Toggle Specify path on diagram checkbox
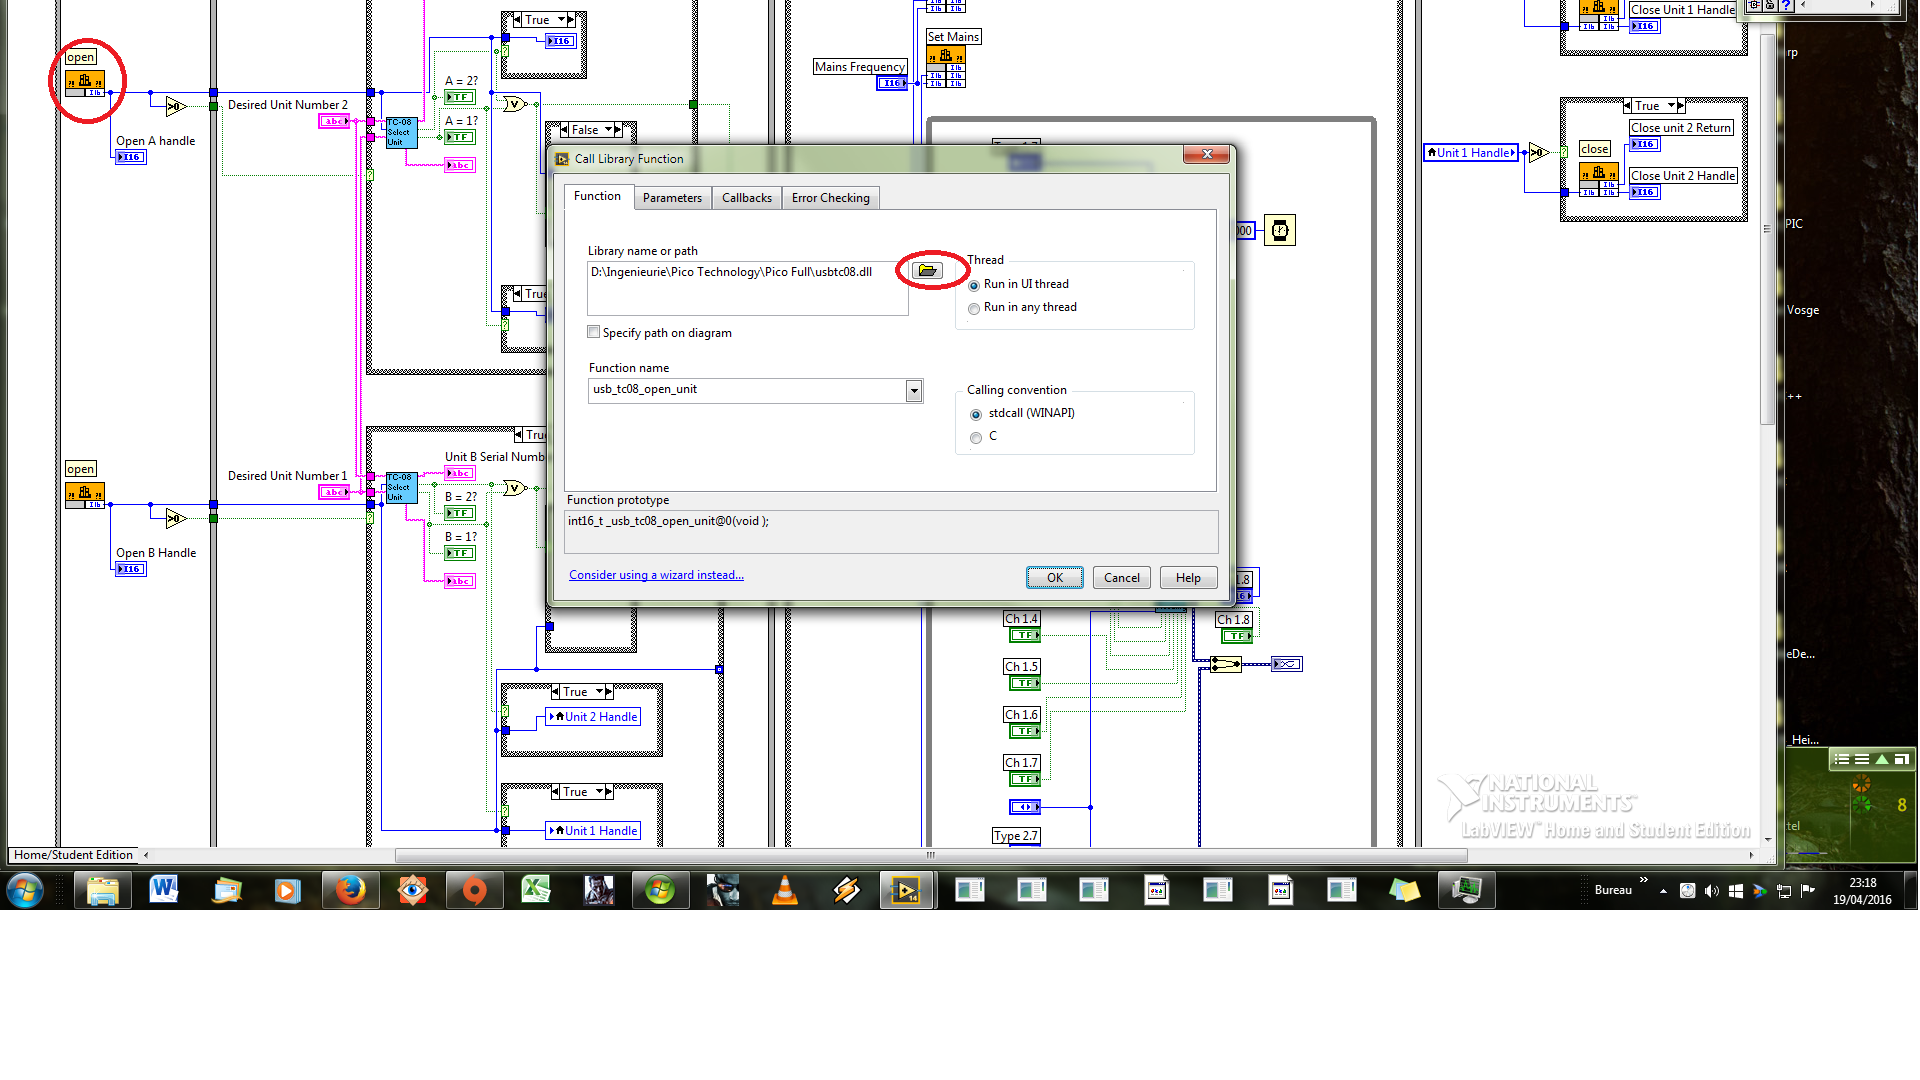The image size is (1920, 1080). coord(592,331)
